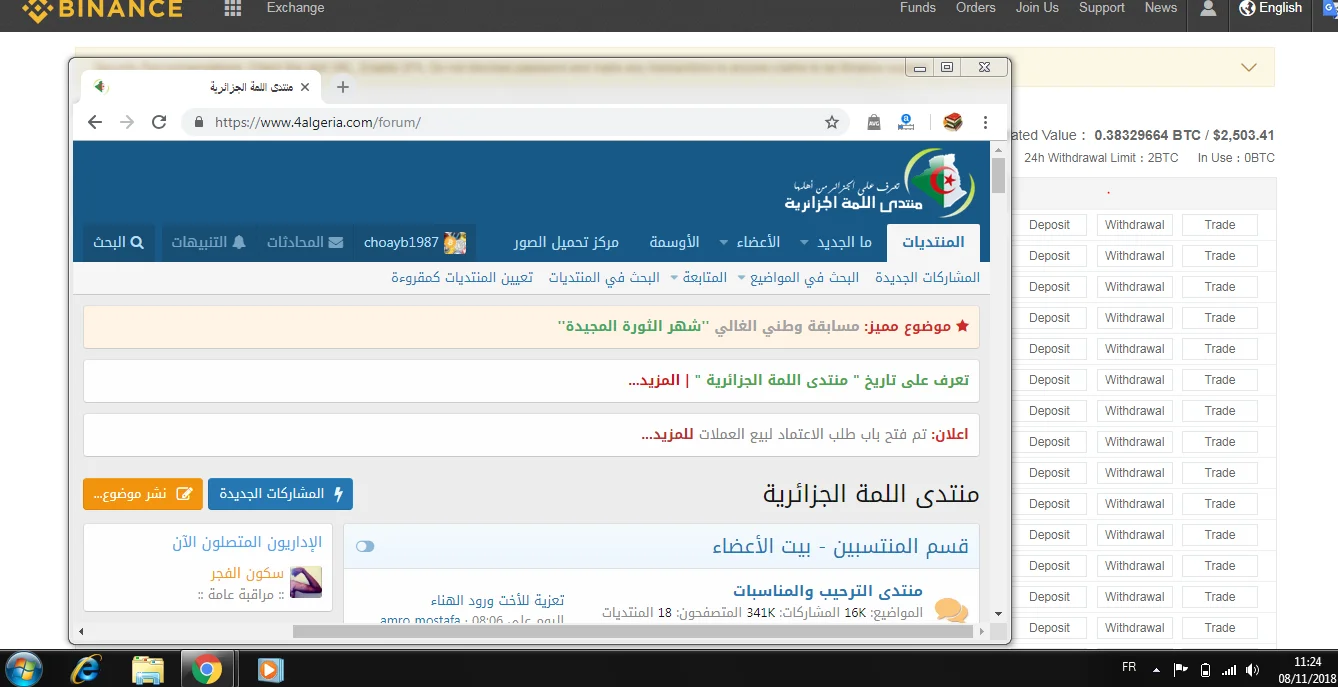Open the Binance user account icon
Viewport: 1338px width, 687px height.
click(1208, 8)
